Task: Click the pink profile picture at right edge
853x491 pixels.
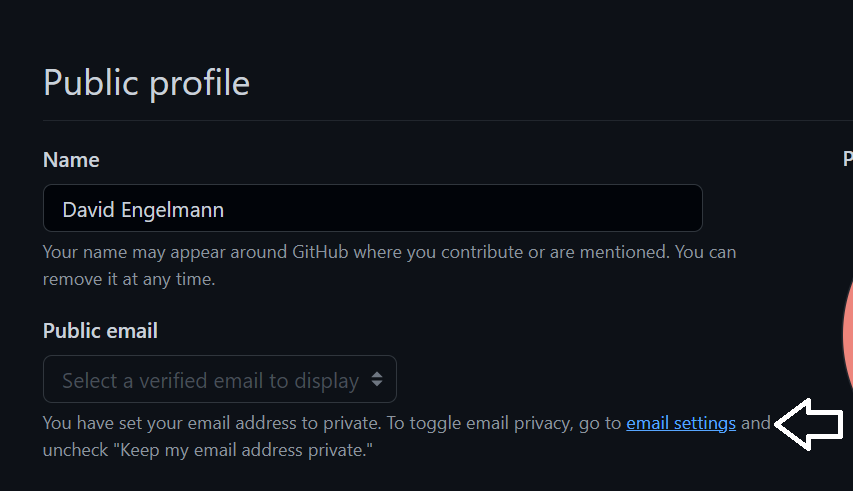Action: 848,334
